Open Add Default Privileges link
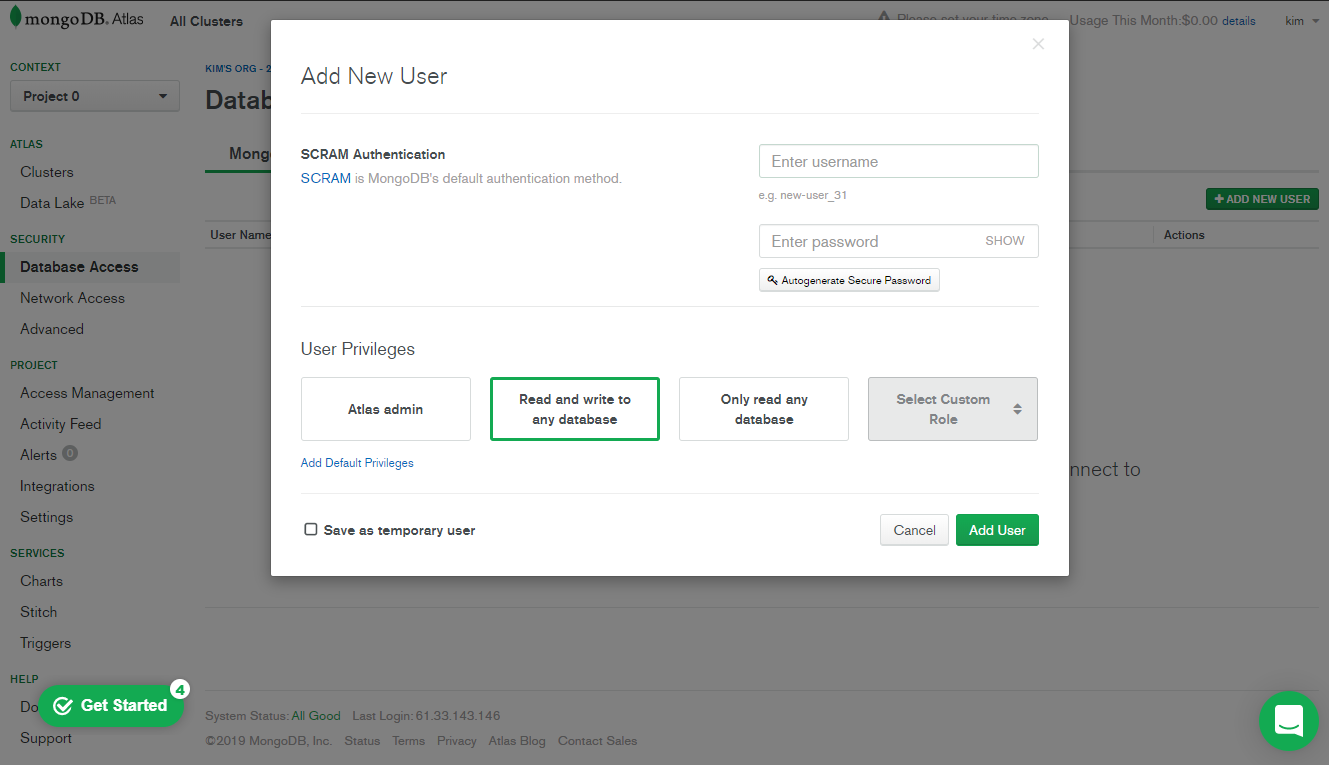The width and height of the screenshot is (1329, 765). click(x=357, y=463)
